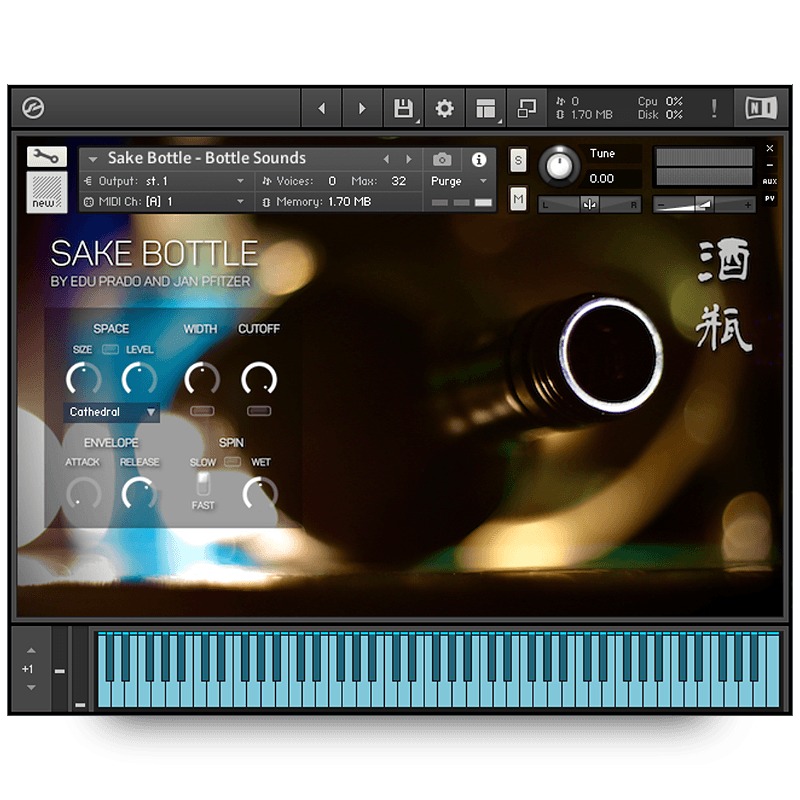
Task: Solo the instrument with S button
Action: (518, 161)
